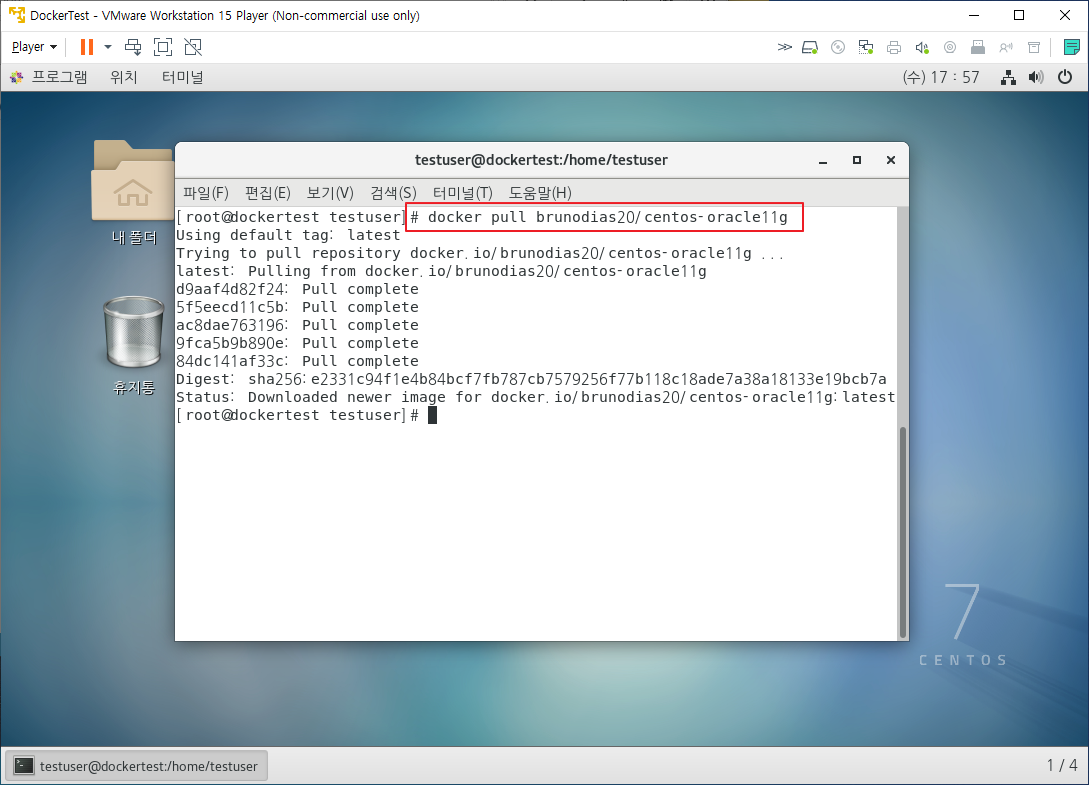
Task: Click the sound card device icon
Action: (x=922, y=47)
